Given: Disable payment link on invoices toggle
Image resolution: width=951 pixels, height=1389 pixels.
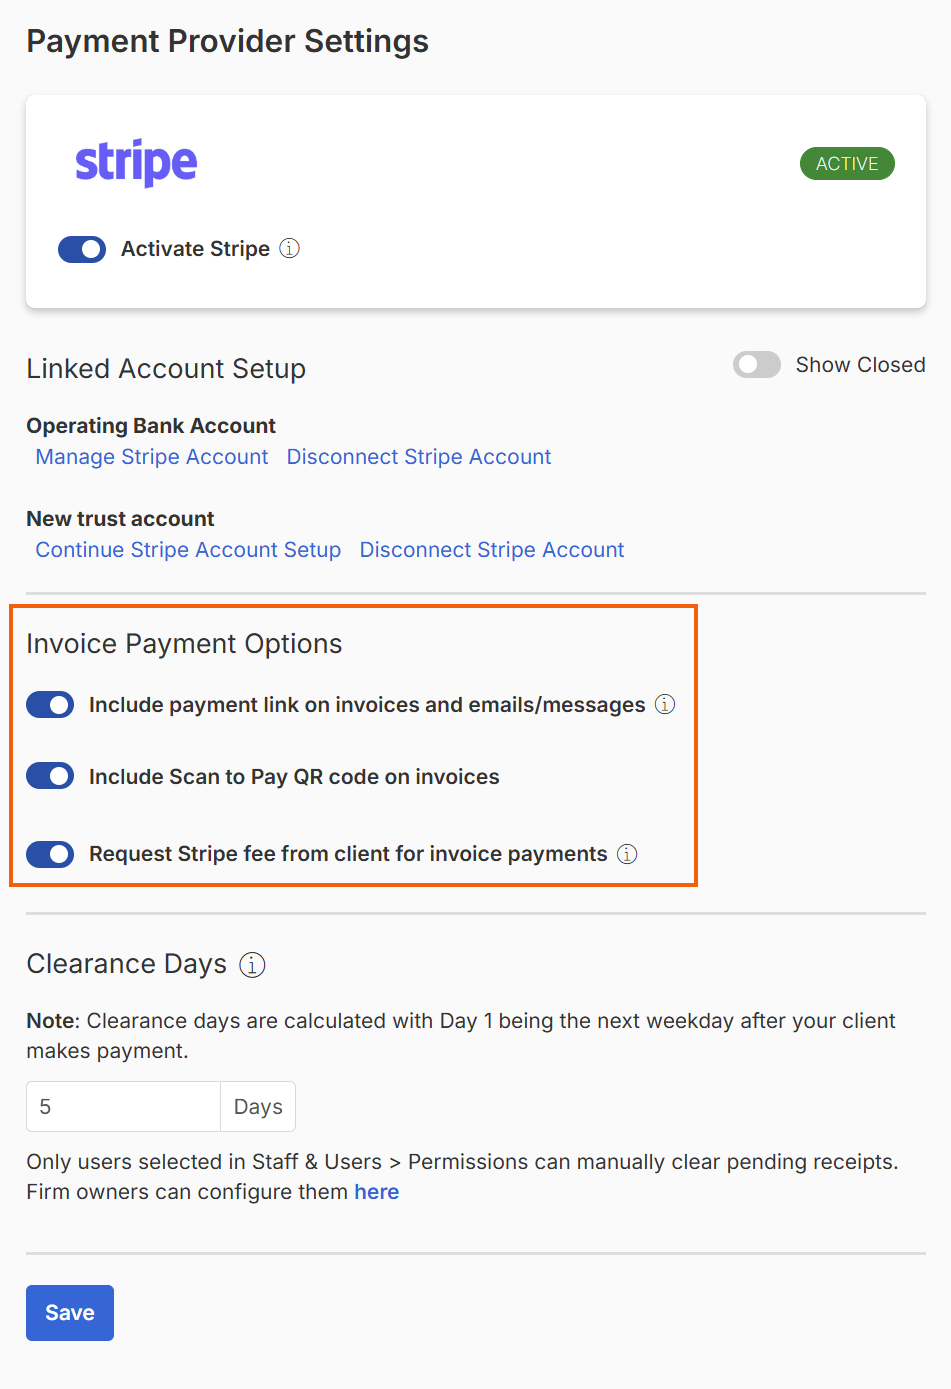Looking at the screenshot, I should point(50,705).
